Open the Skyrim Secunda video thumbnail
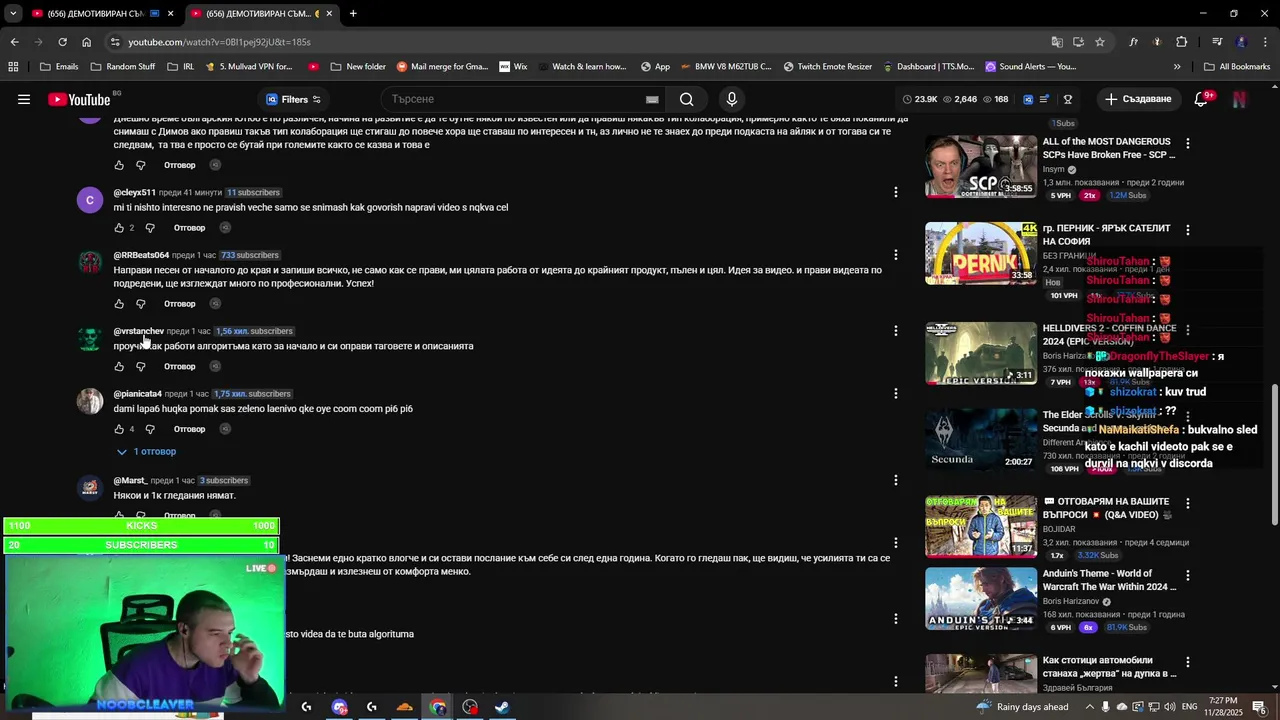Viewport: 1280px width, 720px height. click(x=981, y=439)
